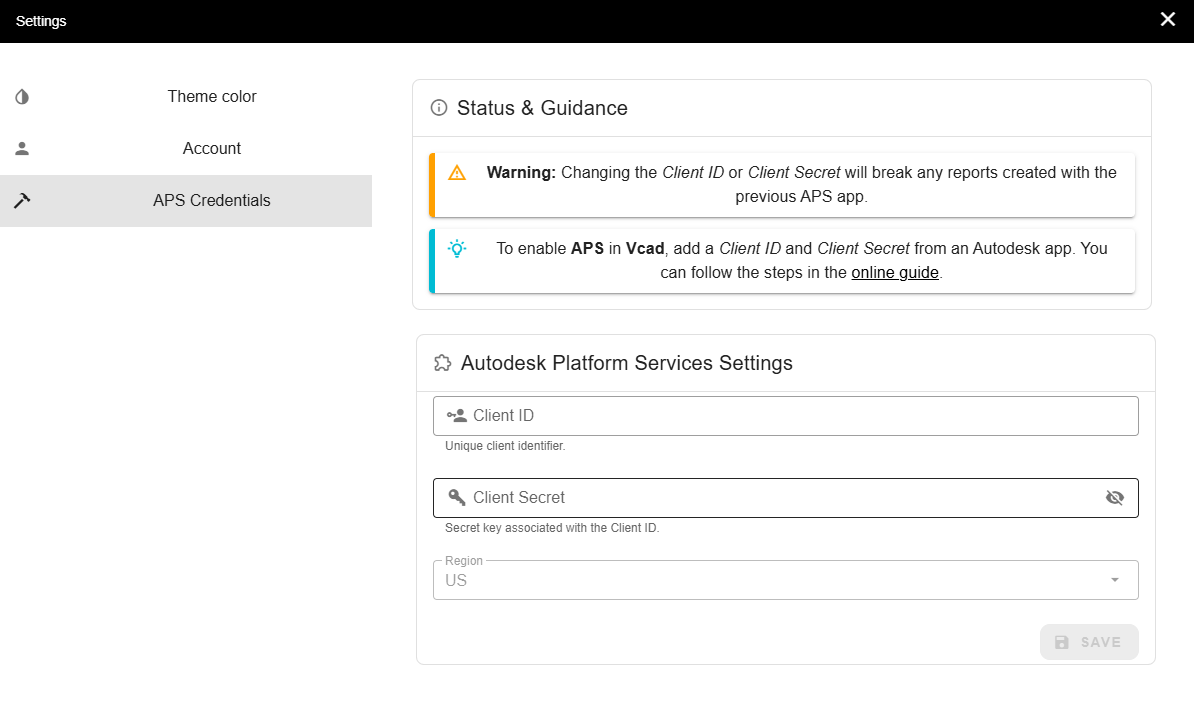Viewport: 1194px width, 704px height.
Task: Open the Theme color settings section
Action: coord(212,97)
